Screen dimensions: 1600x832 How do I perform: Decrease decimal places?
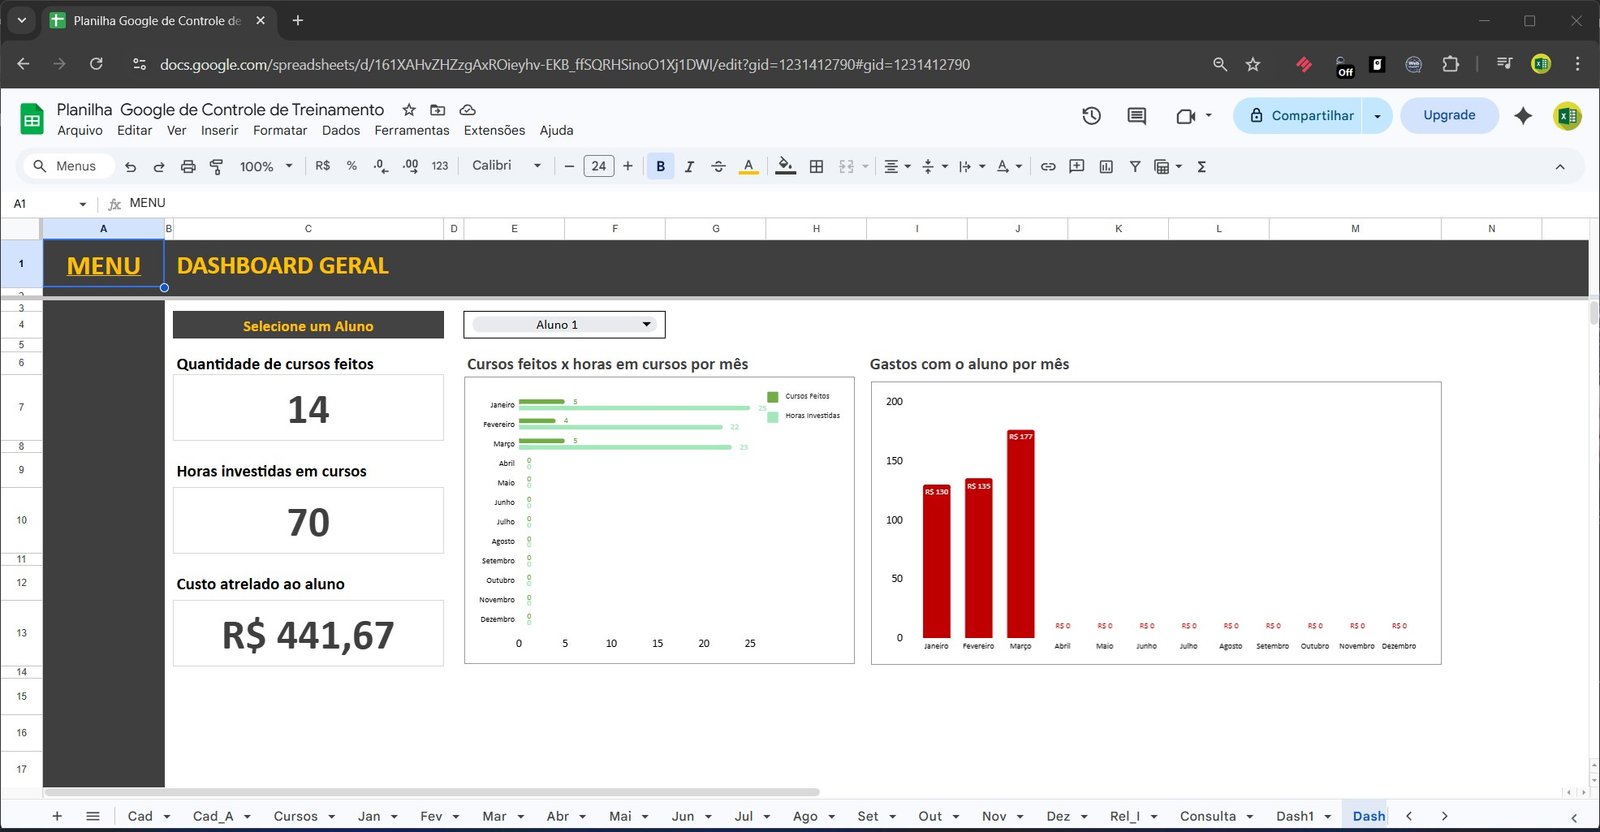381,166
